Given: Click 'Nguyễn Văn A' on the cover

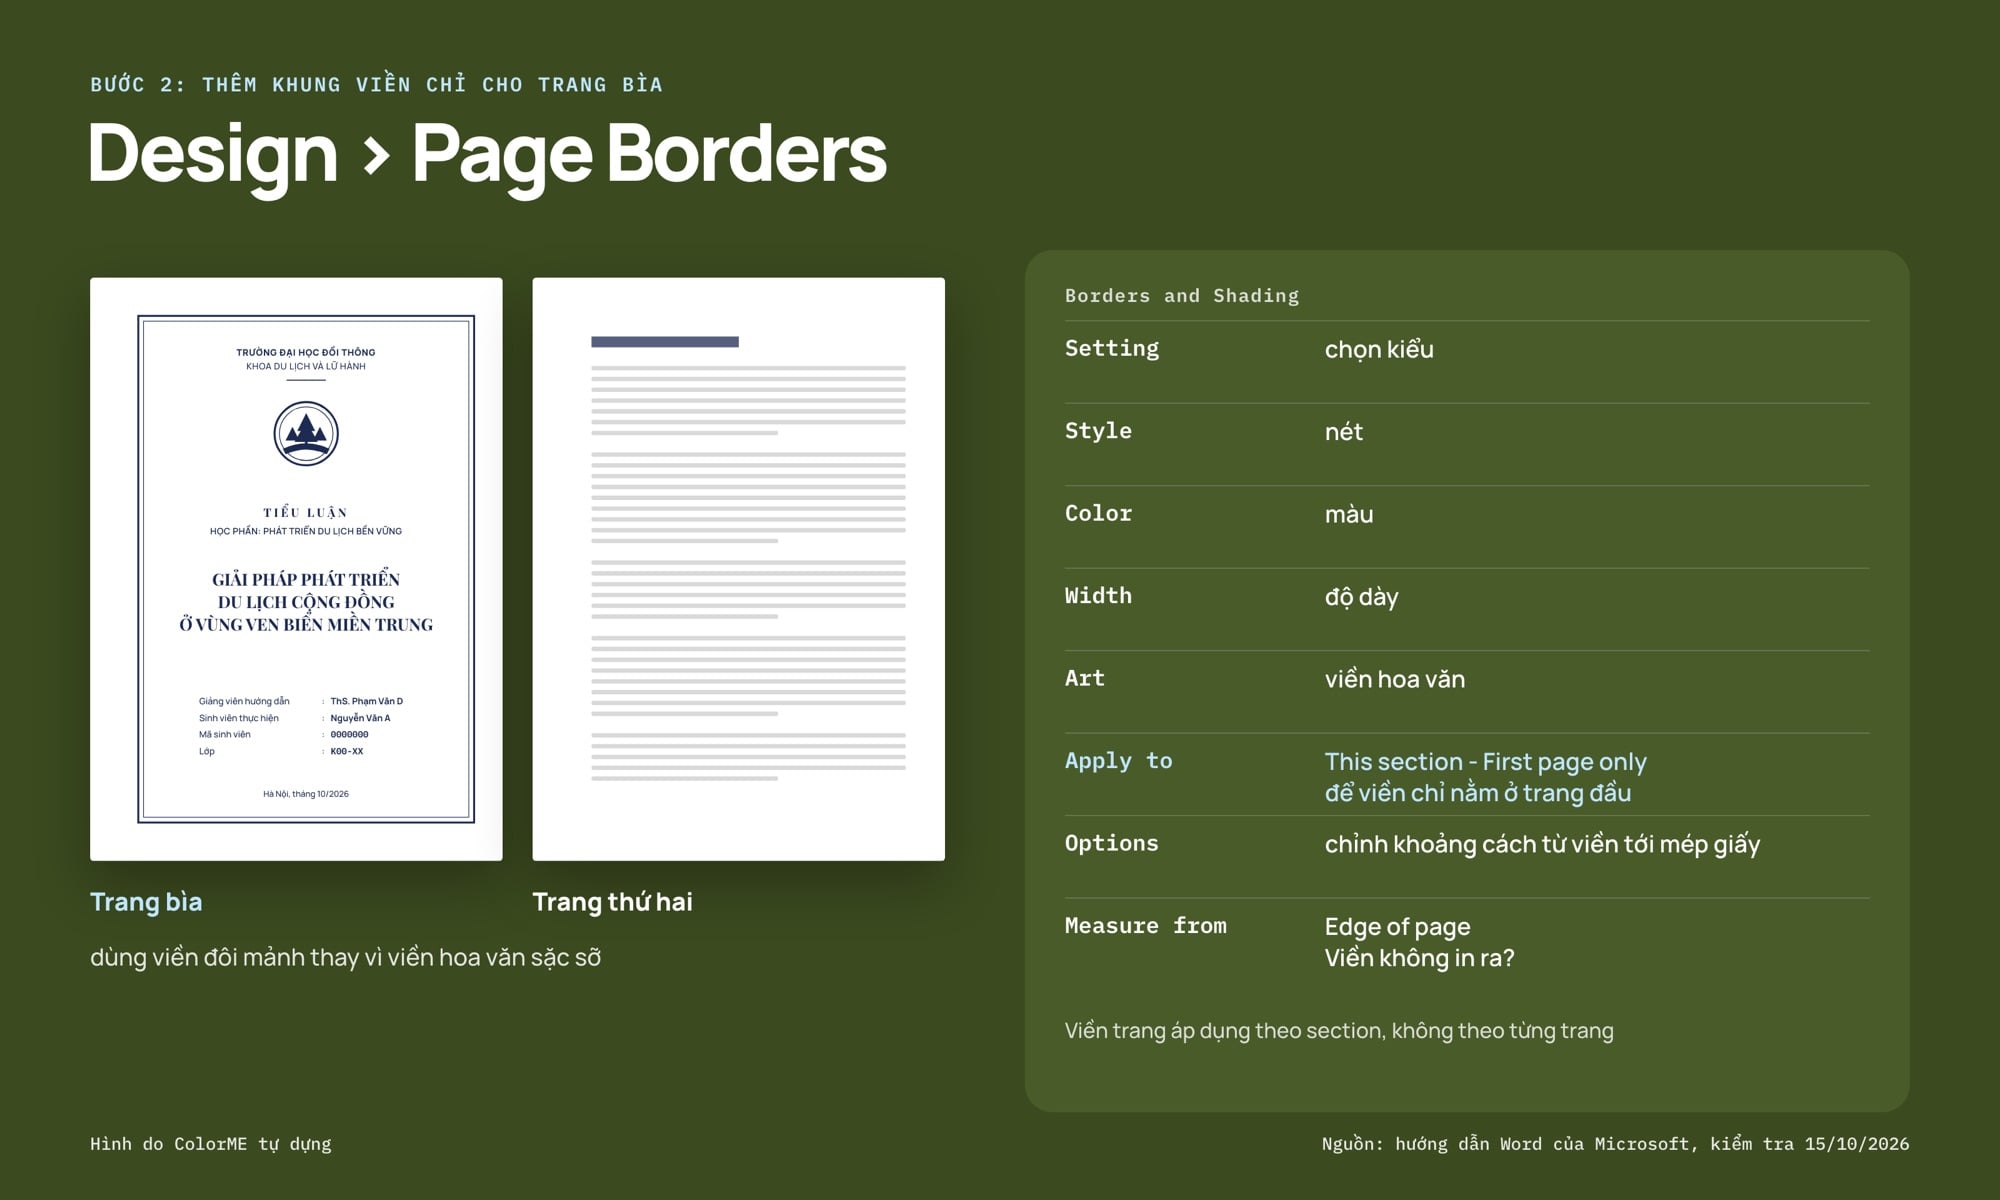Looking at the screenshot, I should pos(360,718).
